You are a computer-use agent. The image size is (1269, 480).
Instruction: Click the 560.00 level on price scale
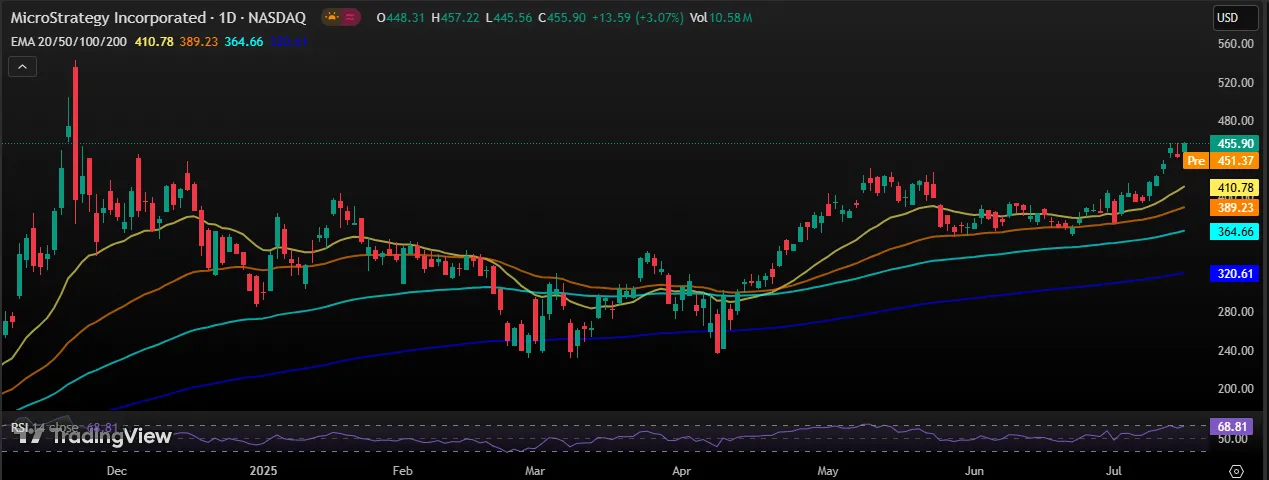(x=1235, y=44)
